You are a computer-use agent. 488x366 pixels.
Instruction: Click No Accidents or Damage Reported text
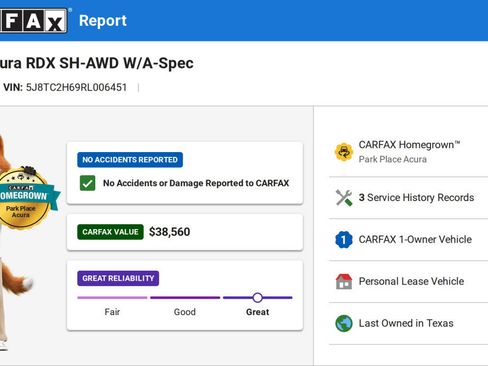click(196, 183)
